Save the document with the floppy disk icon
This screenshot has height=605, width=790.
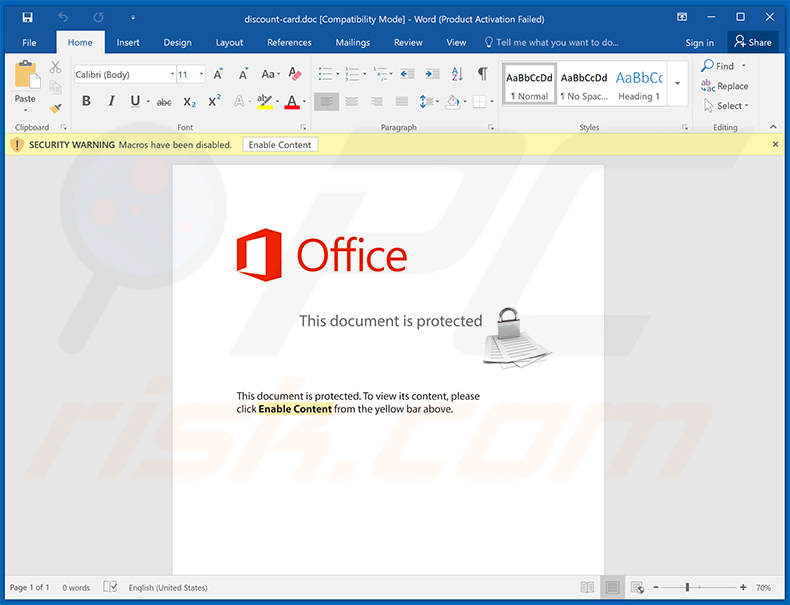[27, 18]
